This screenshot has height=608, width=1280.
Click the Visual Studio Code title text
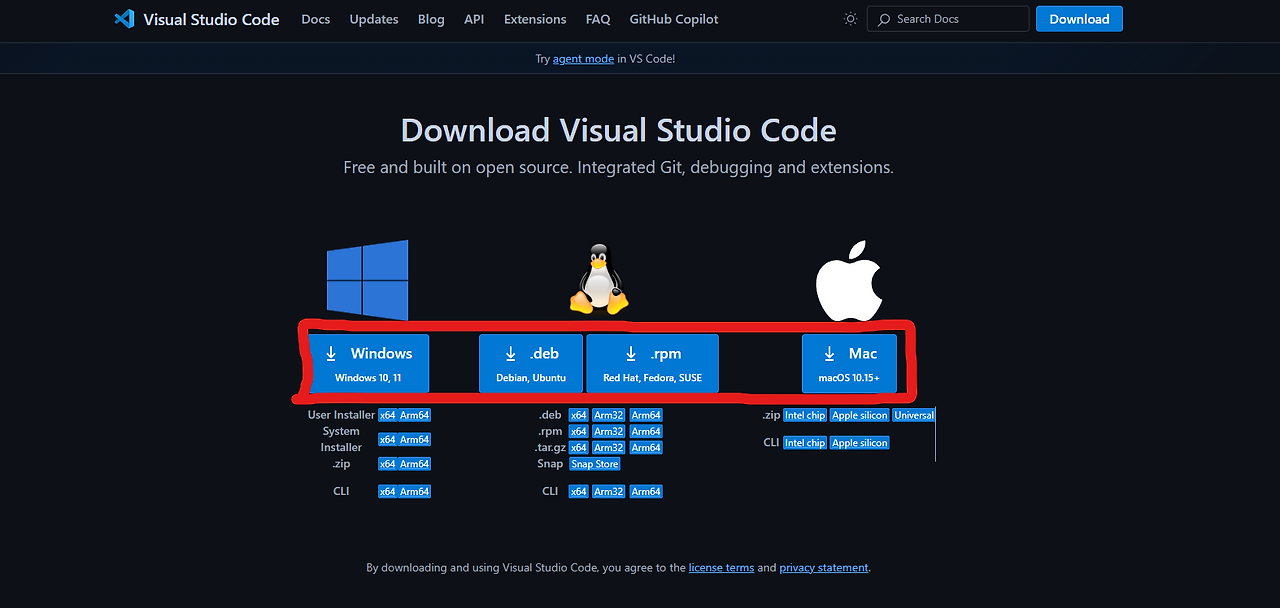coord(211,19)
